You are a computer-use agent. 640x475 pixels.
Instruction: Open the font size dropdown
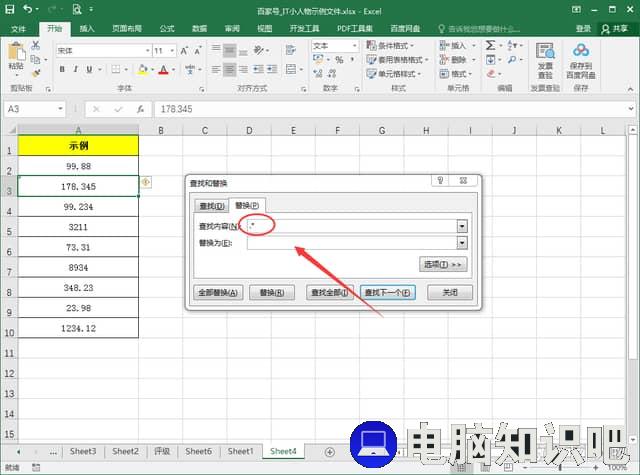click(172, 51)
